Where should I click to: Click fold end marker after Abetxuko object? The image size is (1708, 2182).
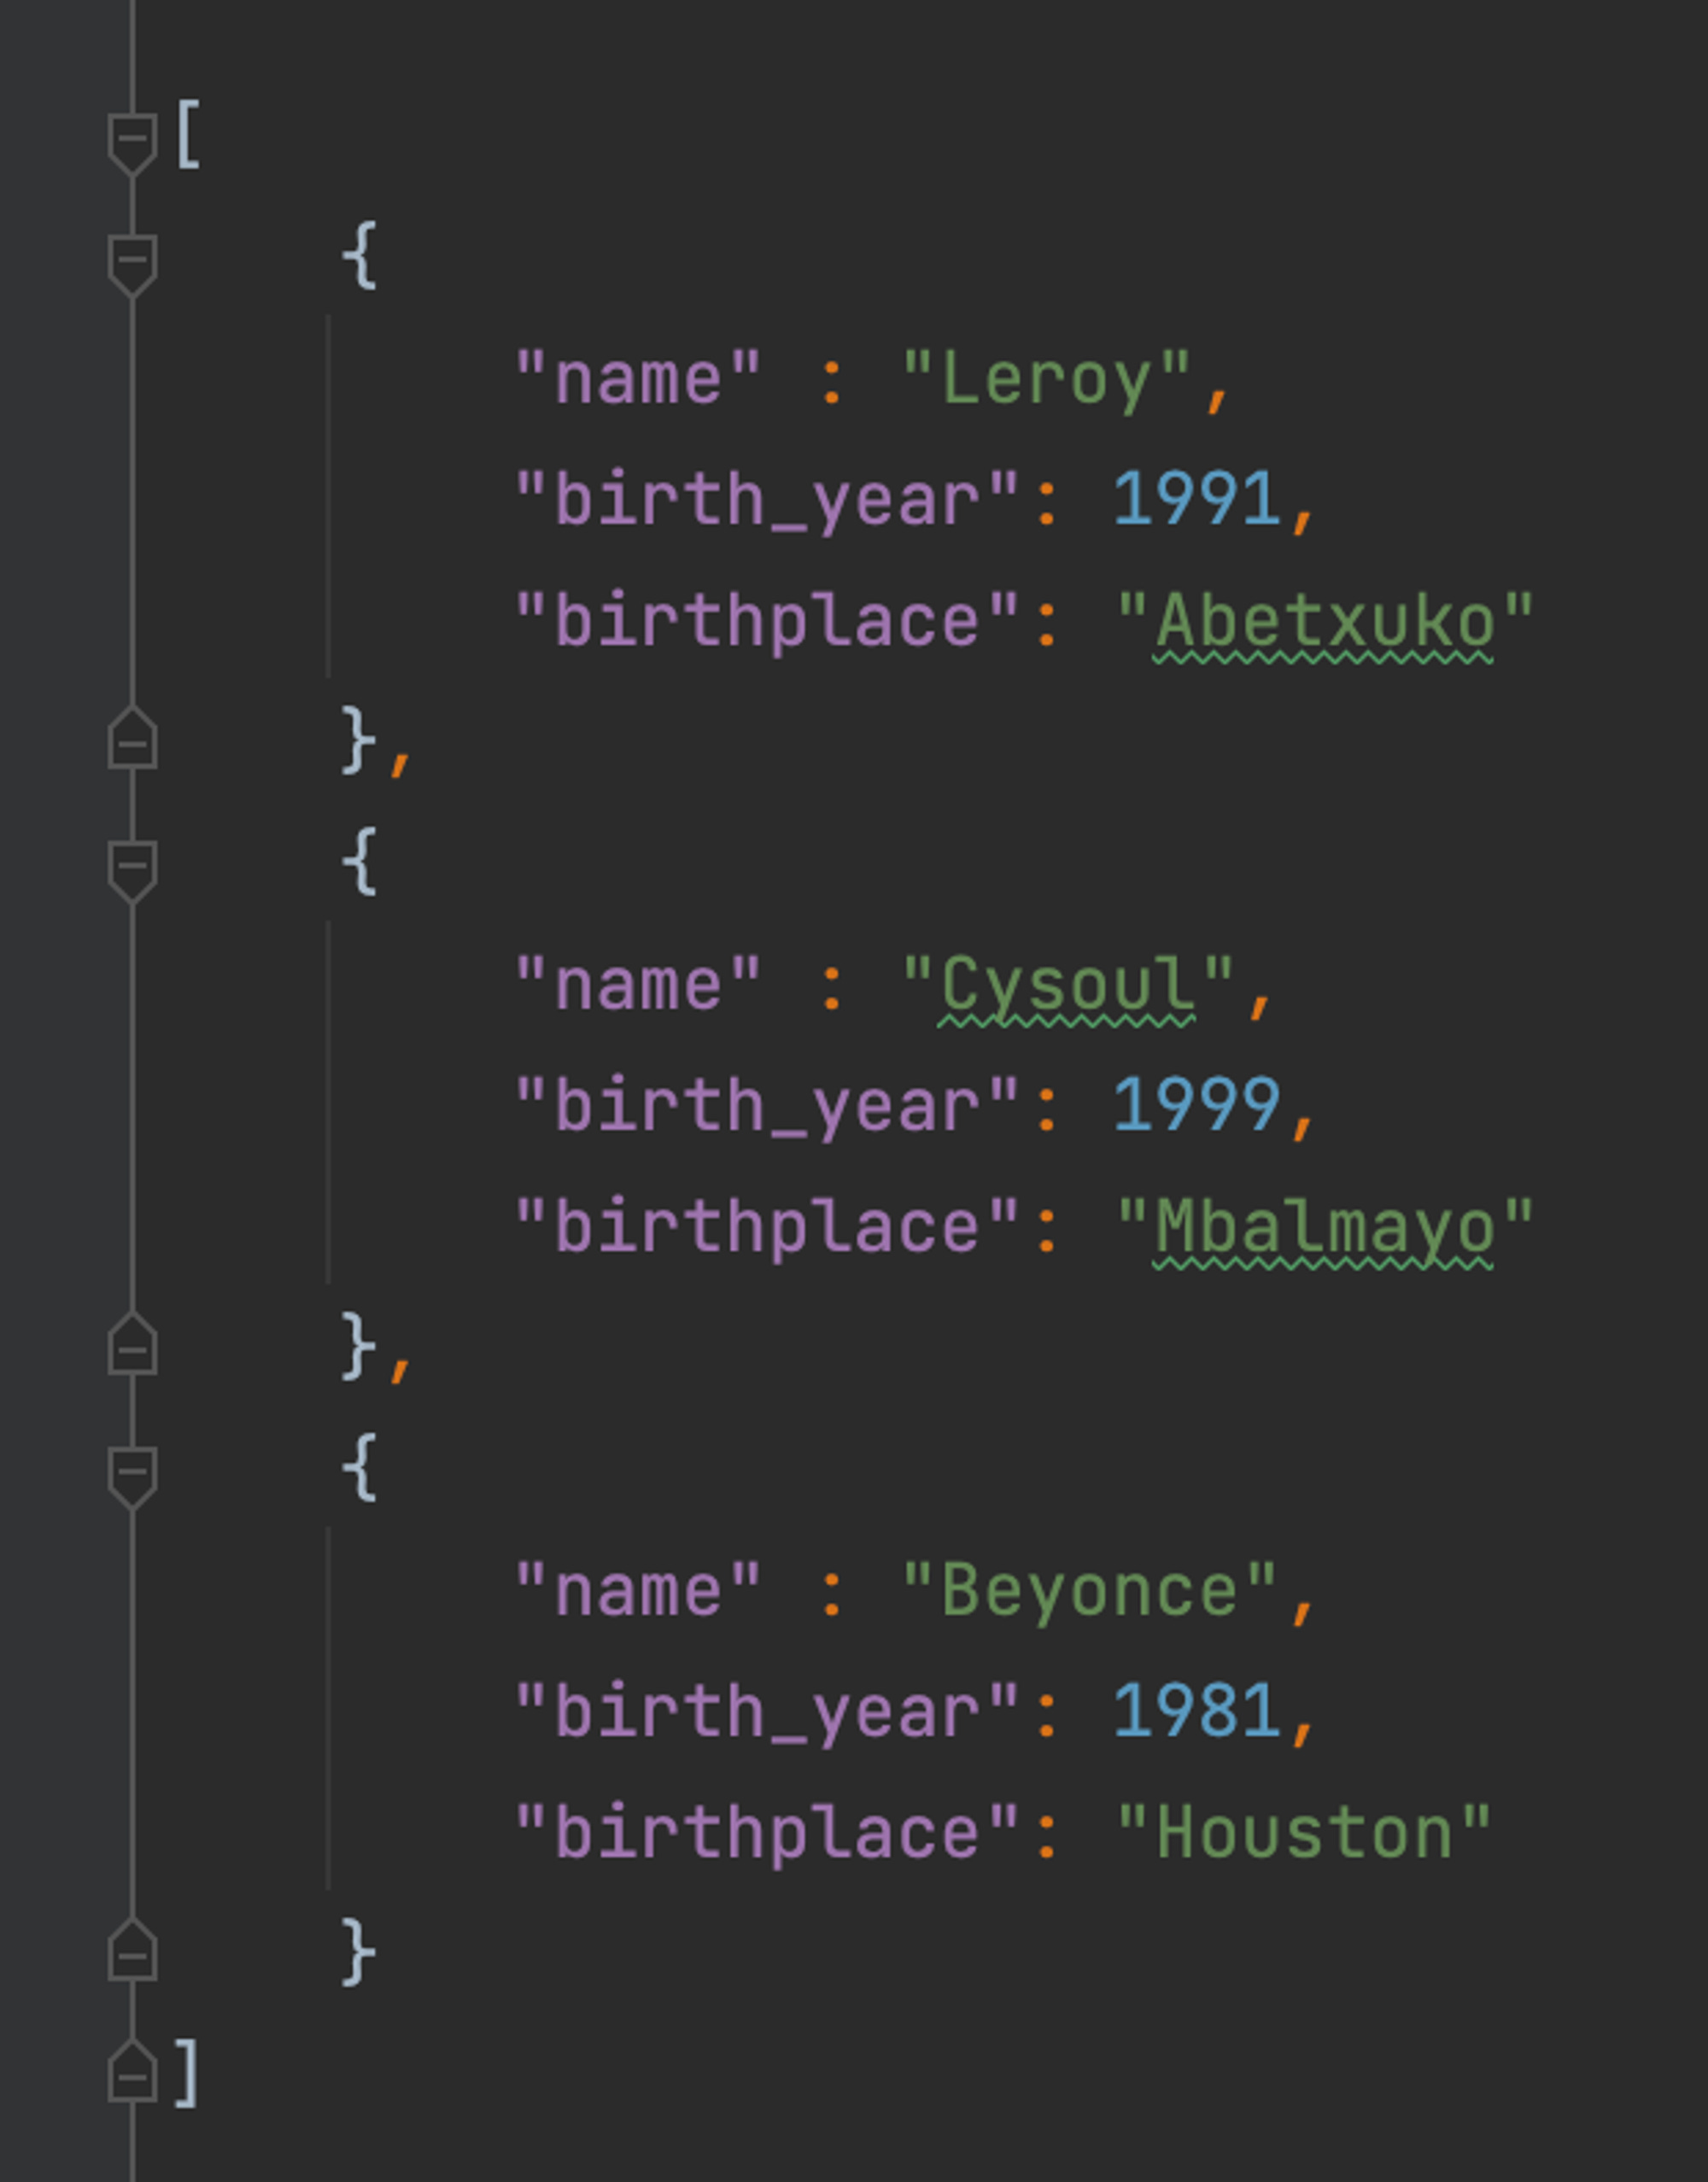click(x=132, y=743)
